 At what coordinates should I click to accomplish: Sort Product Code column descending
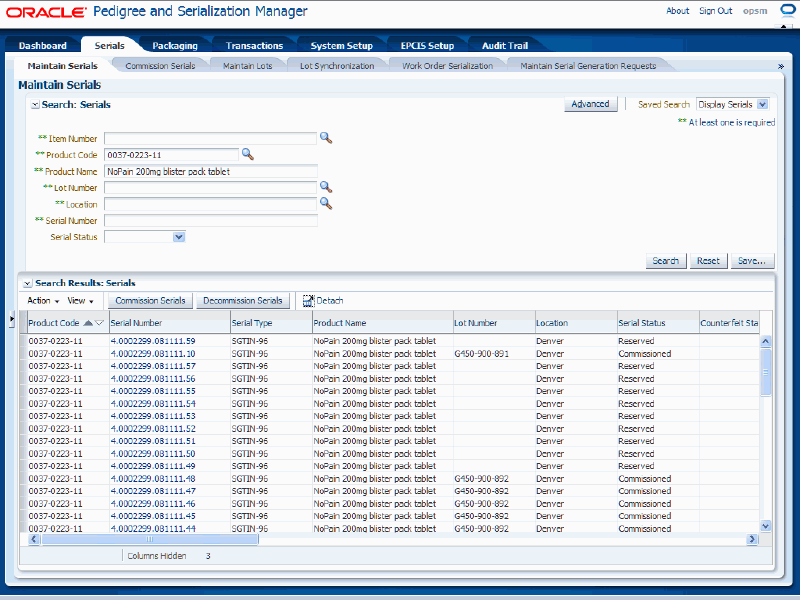(99, 323)
